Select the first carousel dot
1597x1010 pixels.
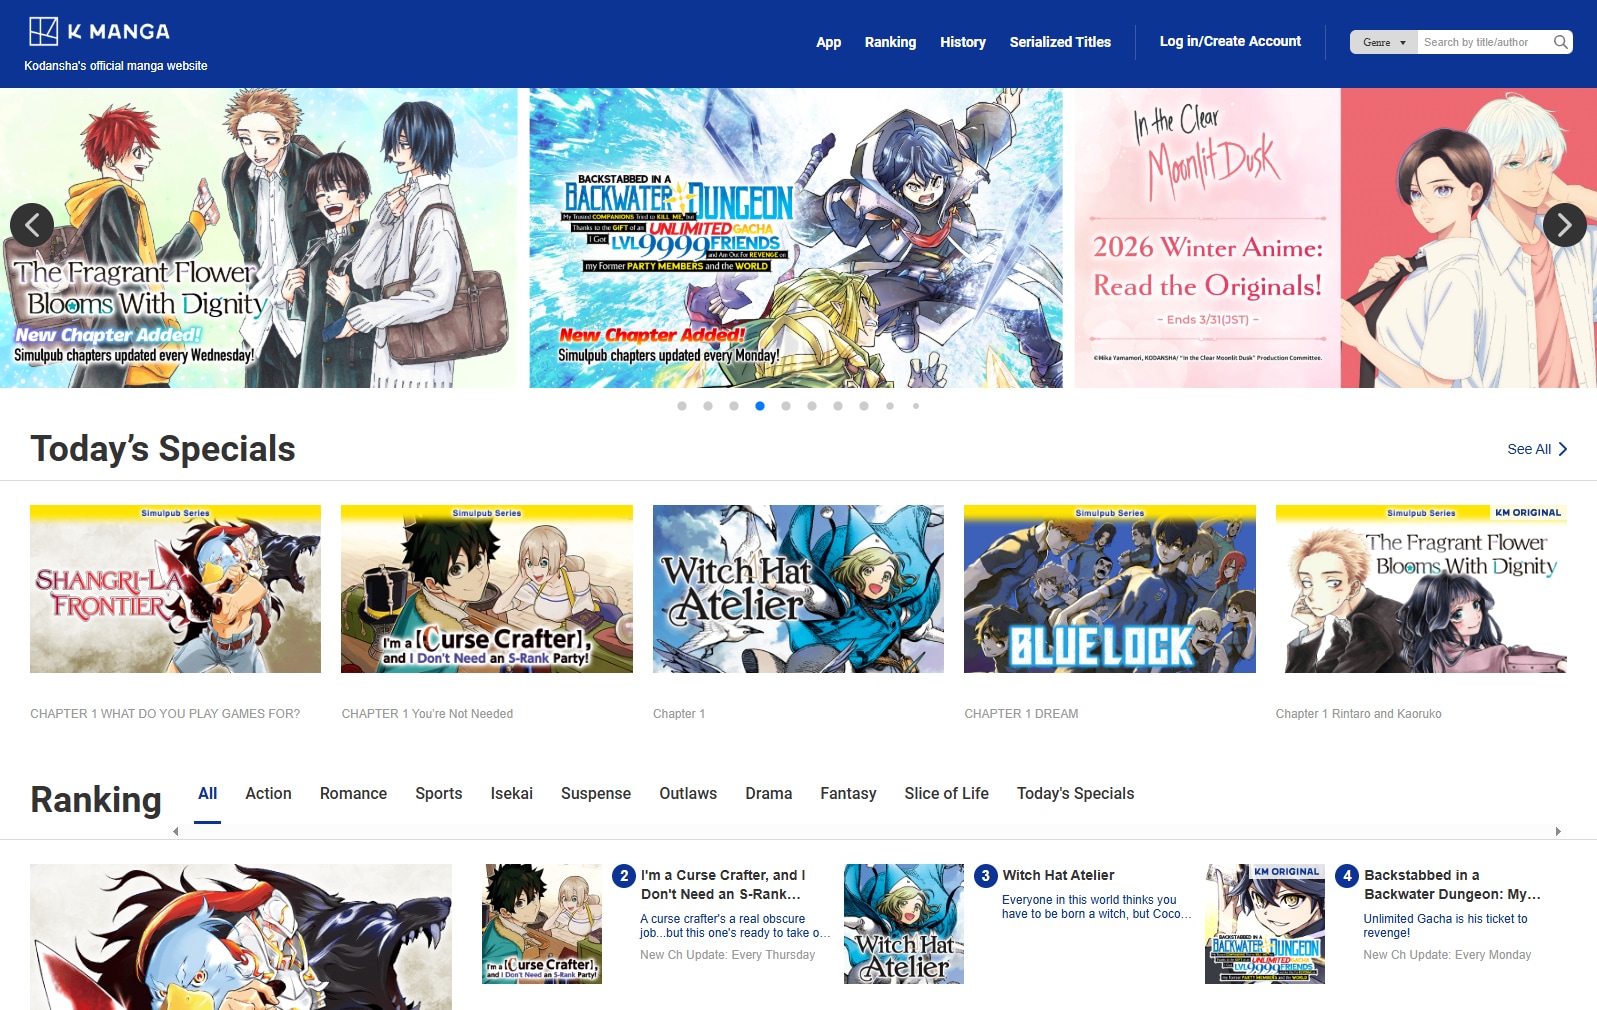point(682,406)
